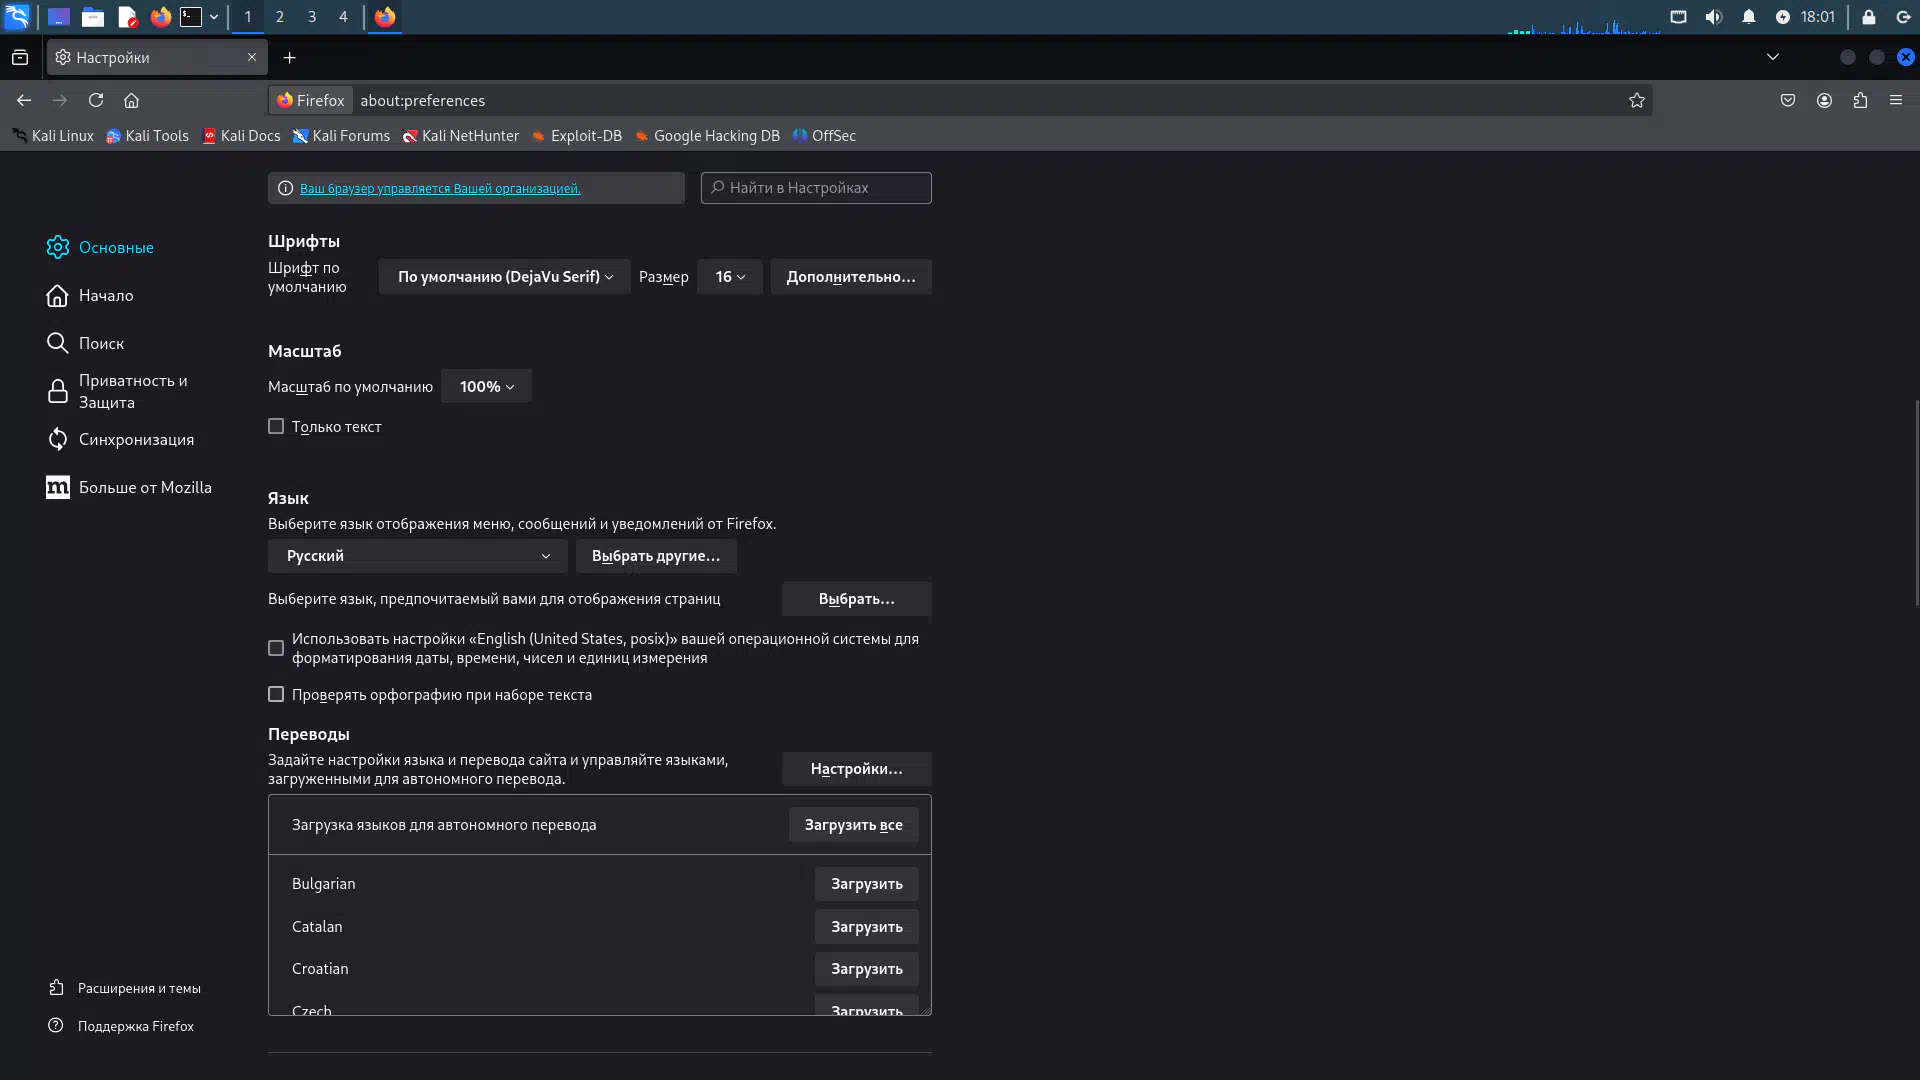Image resolution: width=1920 pixels, height=1080 pixels.
Task: Open the Kali Forums bookmark
Action: 341,136
